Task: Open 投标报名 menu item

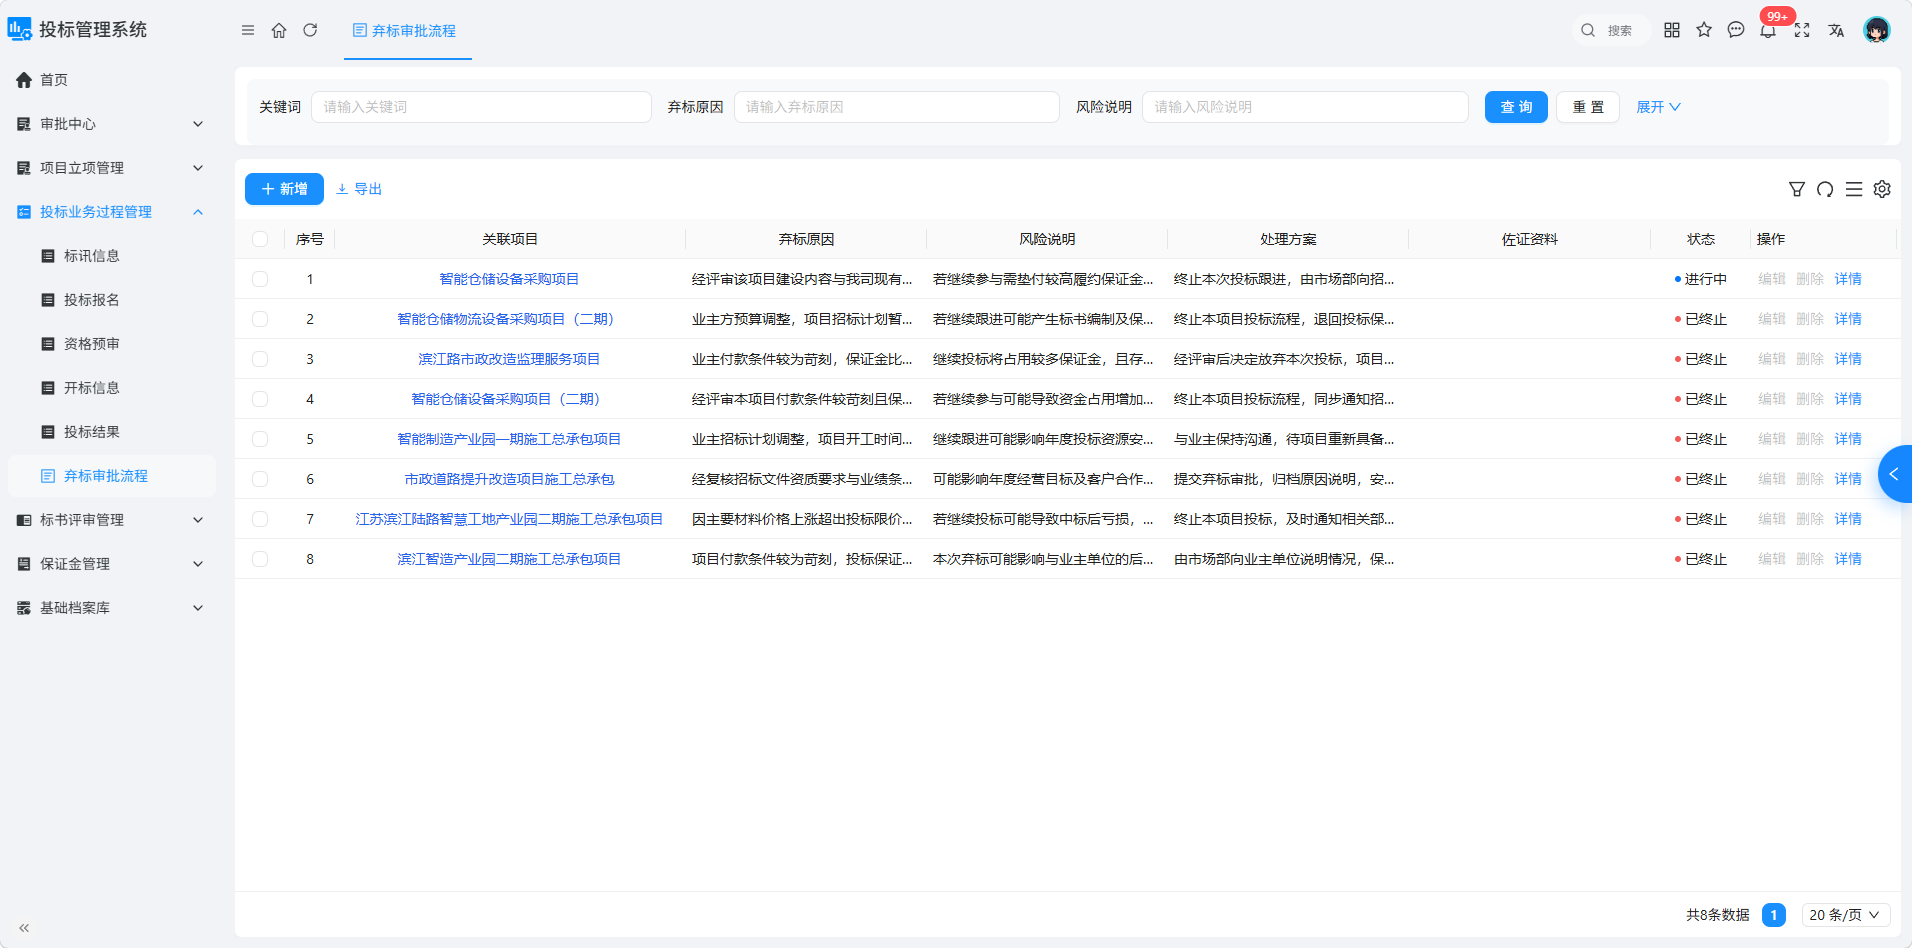Action: click(111, 300)
